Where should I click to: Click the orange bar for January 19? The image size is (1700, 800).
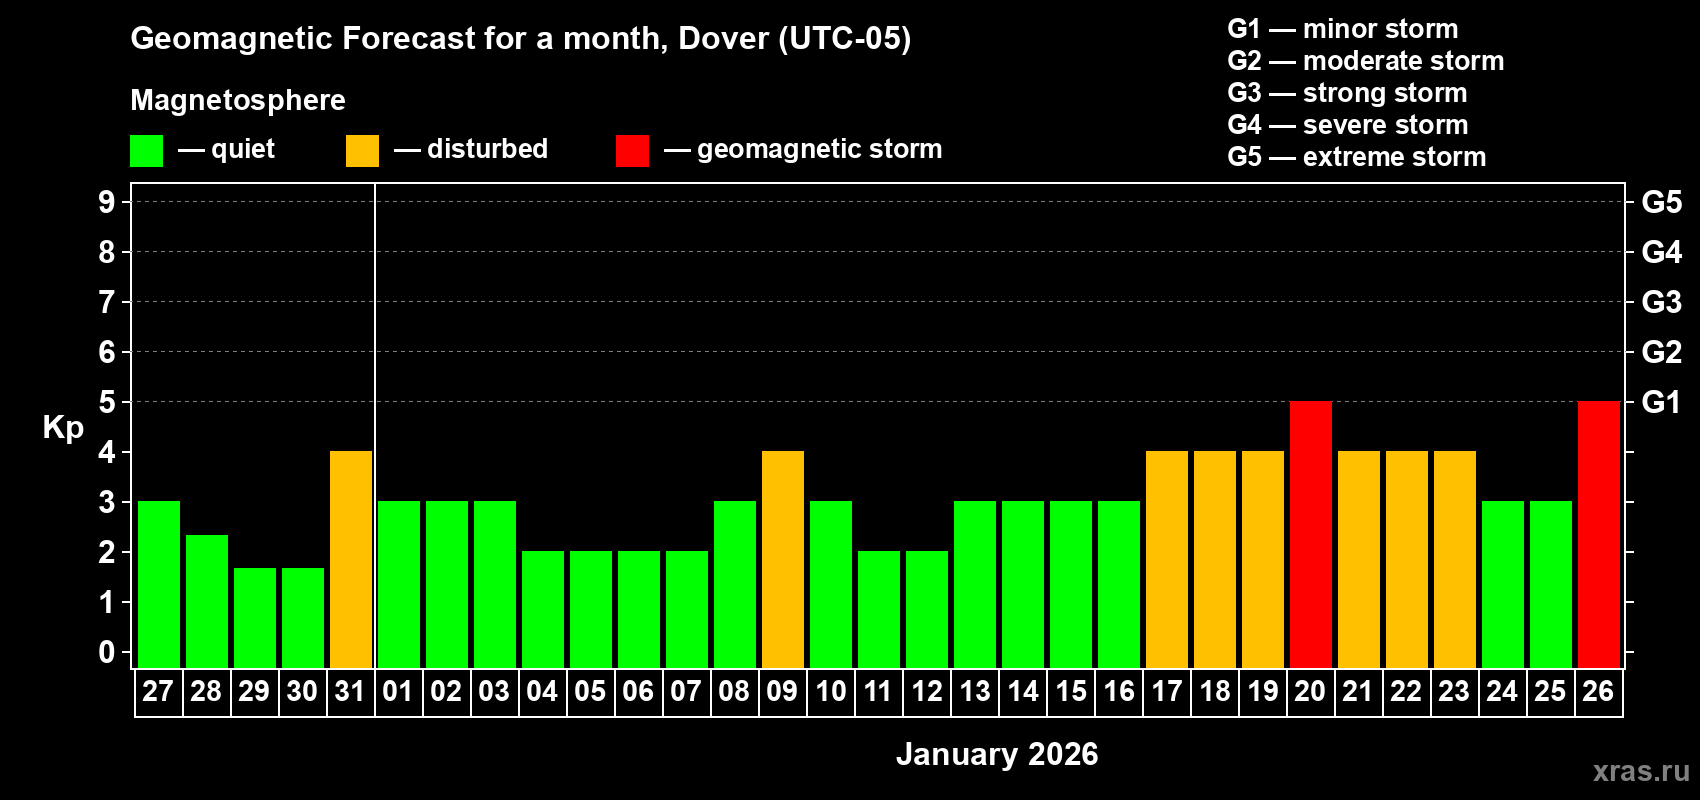click(x=1263, y=559)
